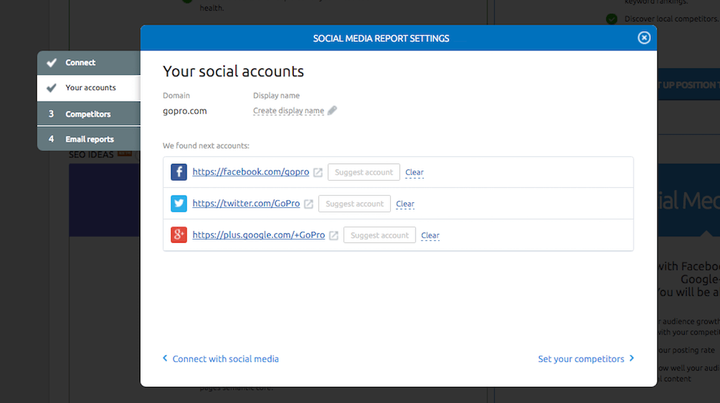720x403 pixels.
Task: Click the Google Plus logo icon
Action: (x=179, y=235)
